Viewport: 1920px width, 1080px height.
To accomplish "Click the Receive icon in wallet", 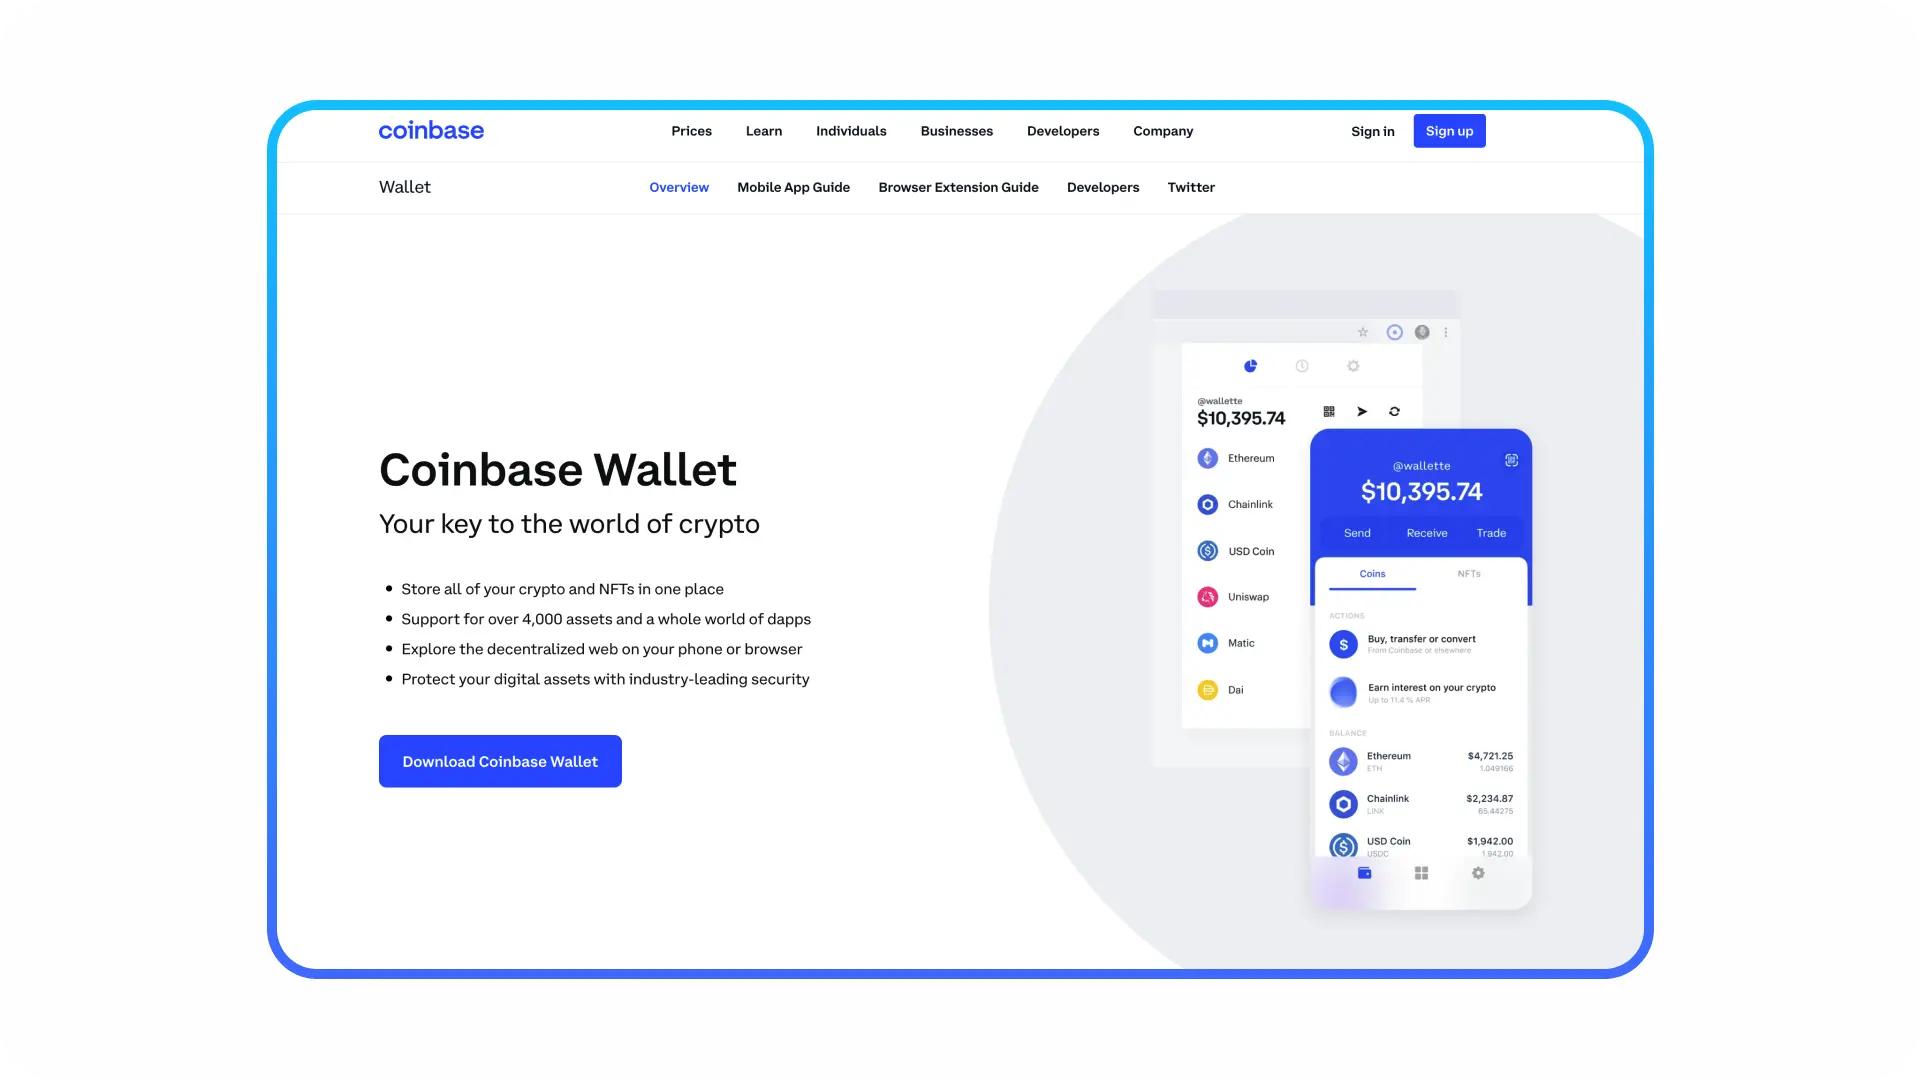I will coord(1425,533).
